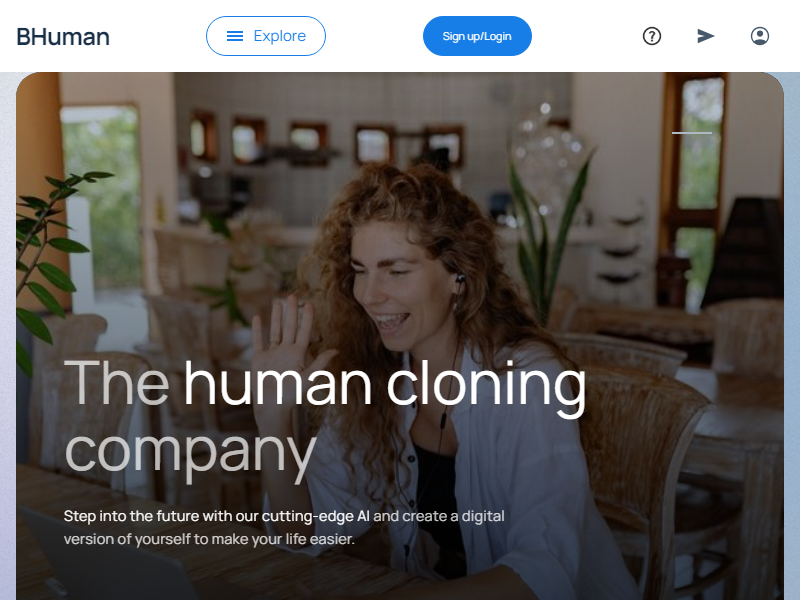Select the white carousel slide indicator line

[x=692, y=133]
